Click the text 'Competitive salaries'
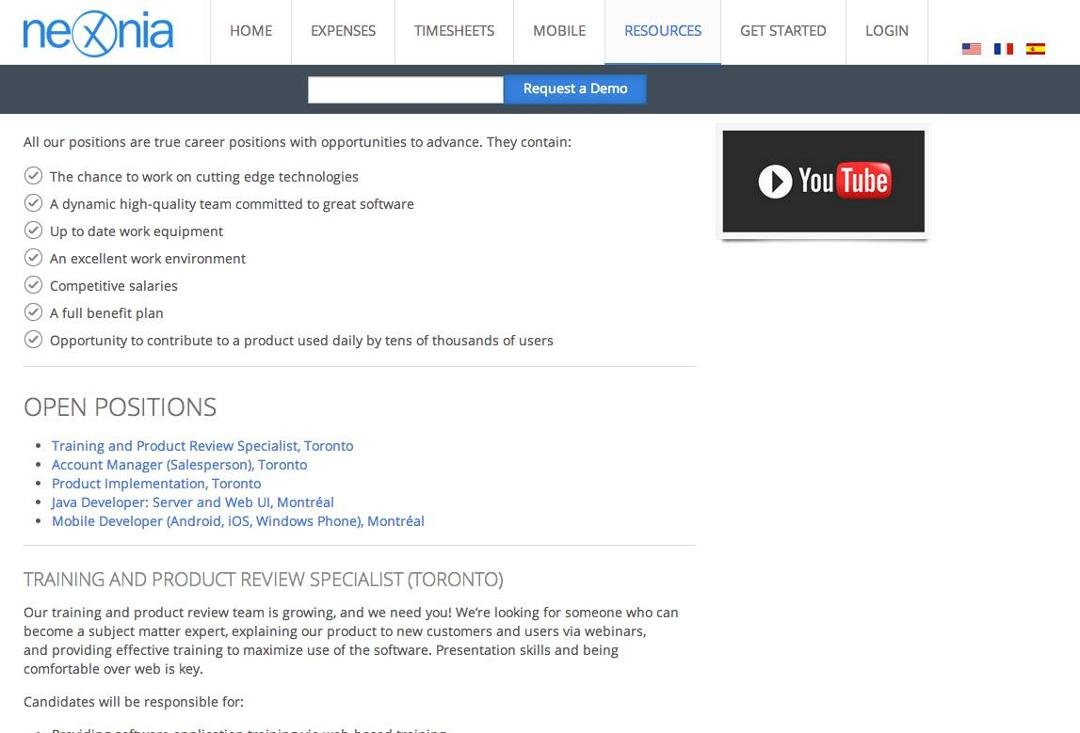This screenshot has height=733, width=1080. 114,286
